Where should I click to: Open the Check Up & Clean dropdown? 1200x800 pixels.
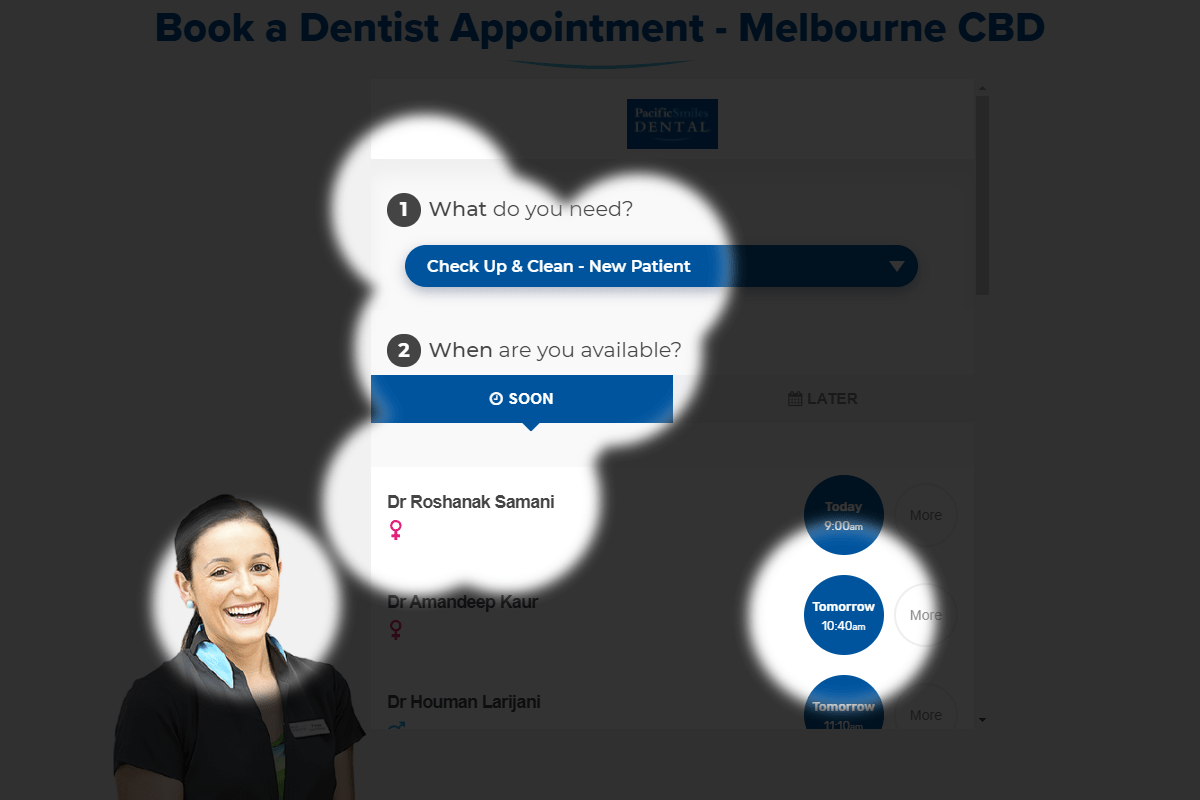tap(661, 266)
